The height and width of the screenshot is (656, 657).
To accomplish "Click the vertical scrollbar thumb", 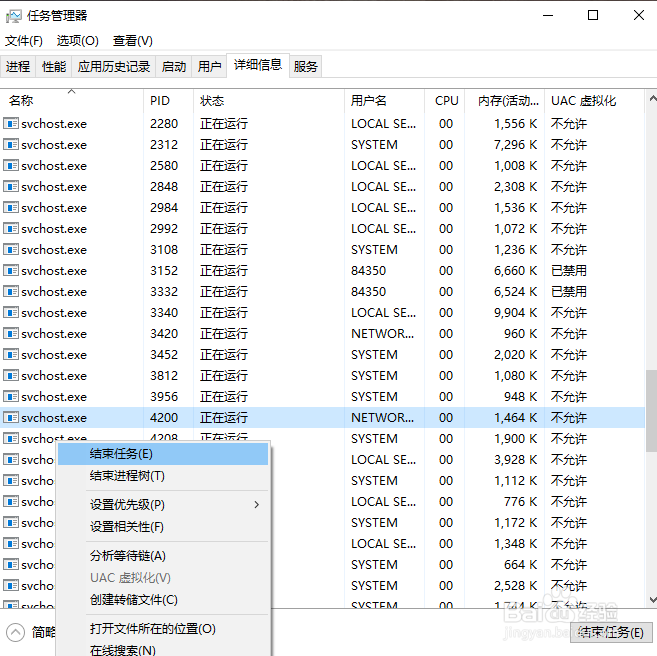I will point(652,410).
